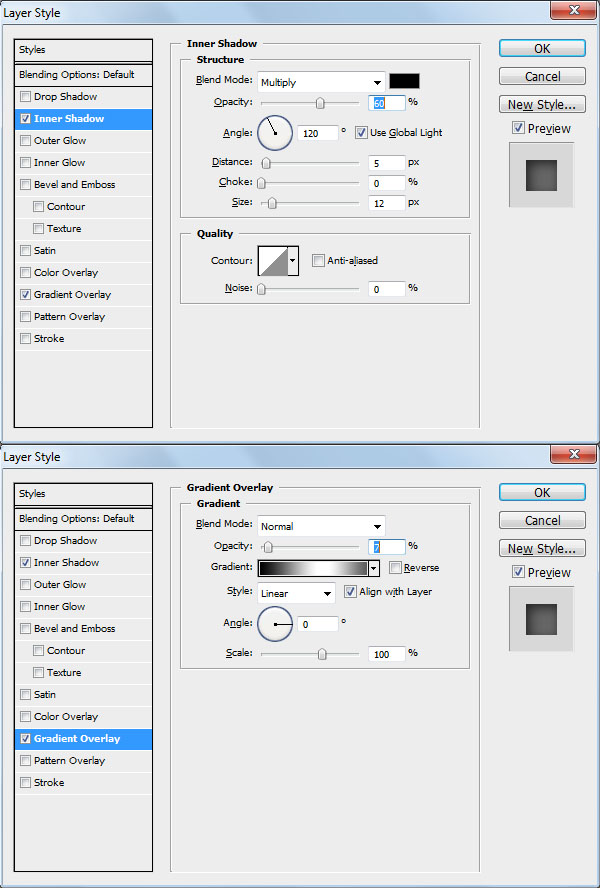Open the Multiply blend mode dropdown
The image size is (600, 888).
[x=321, y=82]
